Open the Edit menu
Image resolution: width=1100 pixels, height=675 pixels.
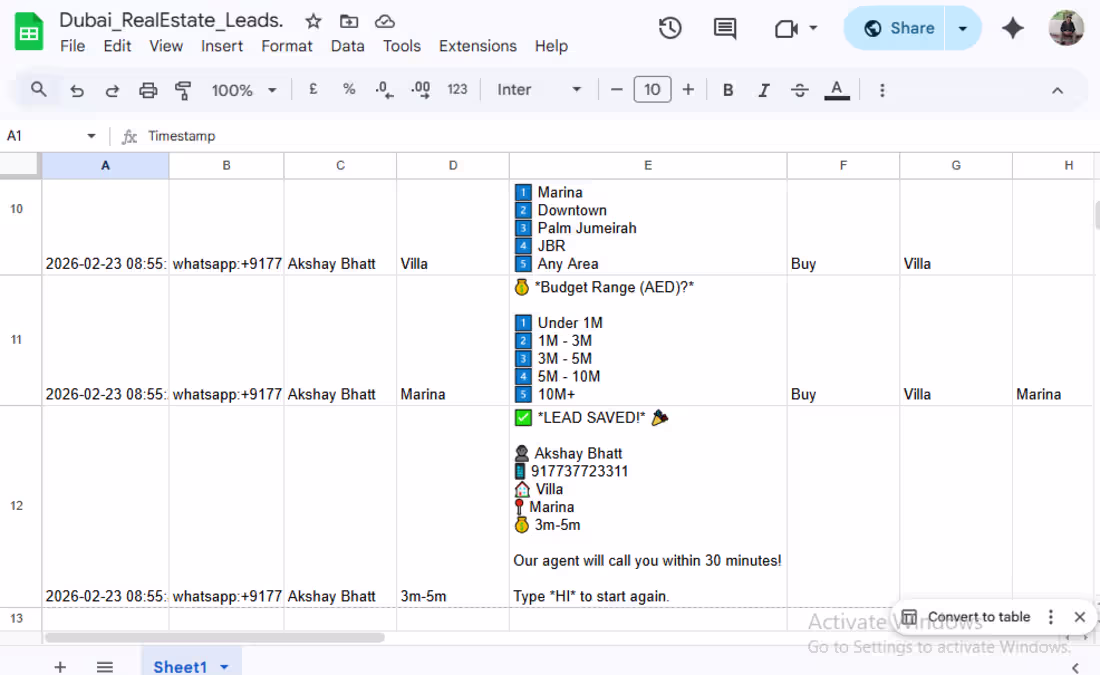point(117,46)
